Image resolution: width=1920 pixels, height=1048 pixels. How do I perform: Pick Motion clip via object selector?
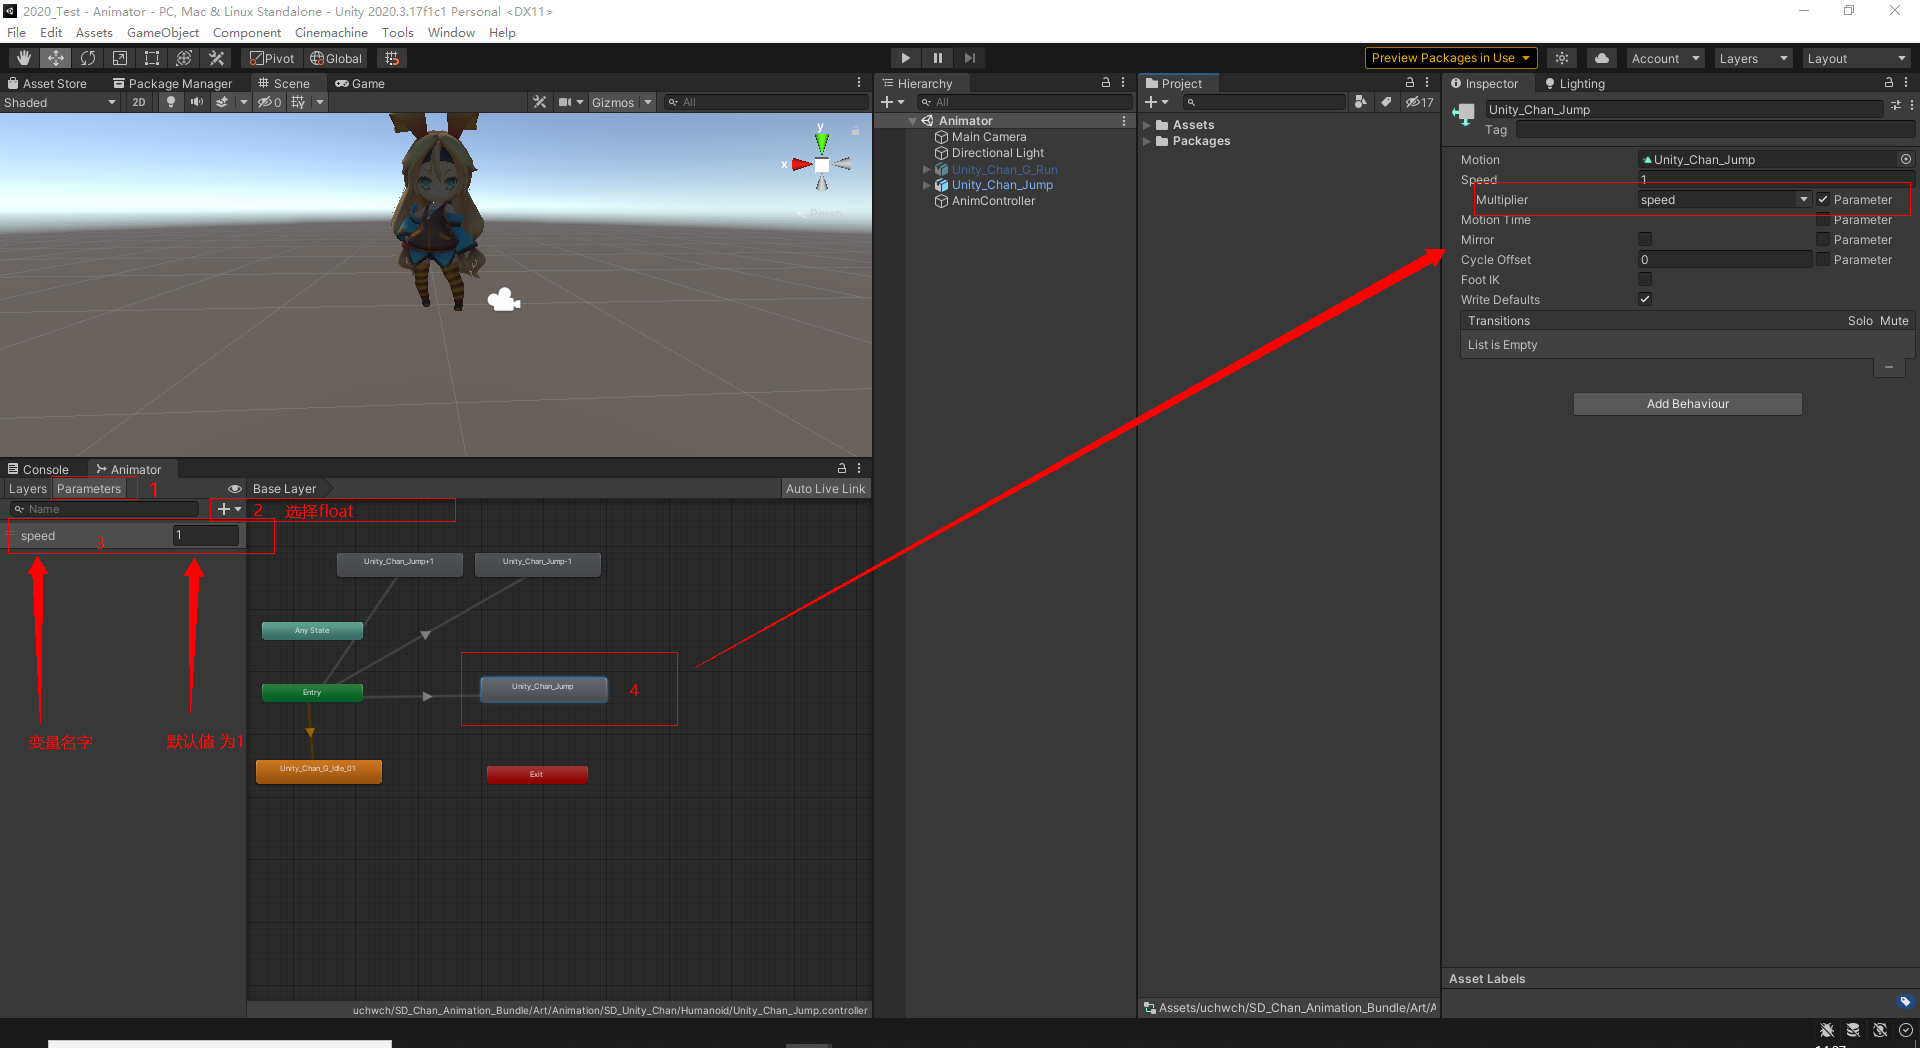tap(1906, 159)
